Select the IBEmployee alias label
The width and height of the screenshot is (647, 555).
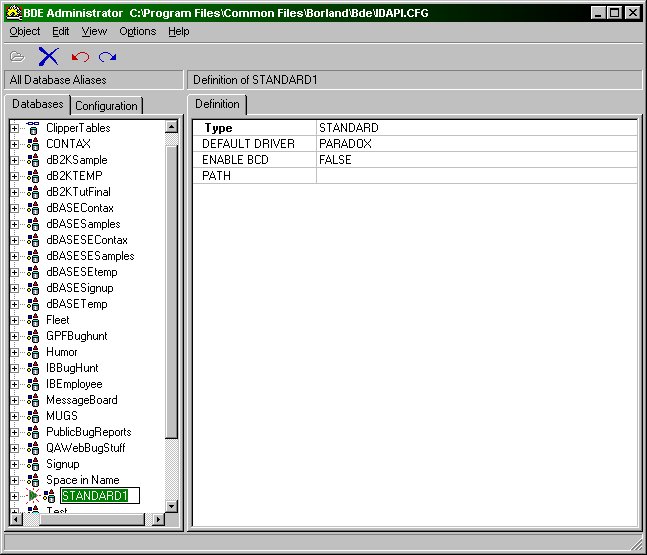click(x=74, y=384)
